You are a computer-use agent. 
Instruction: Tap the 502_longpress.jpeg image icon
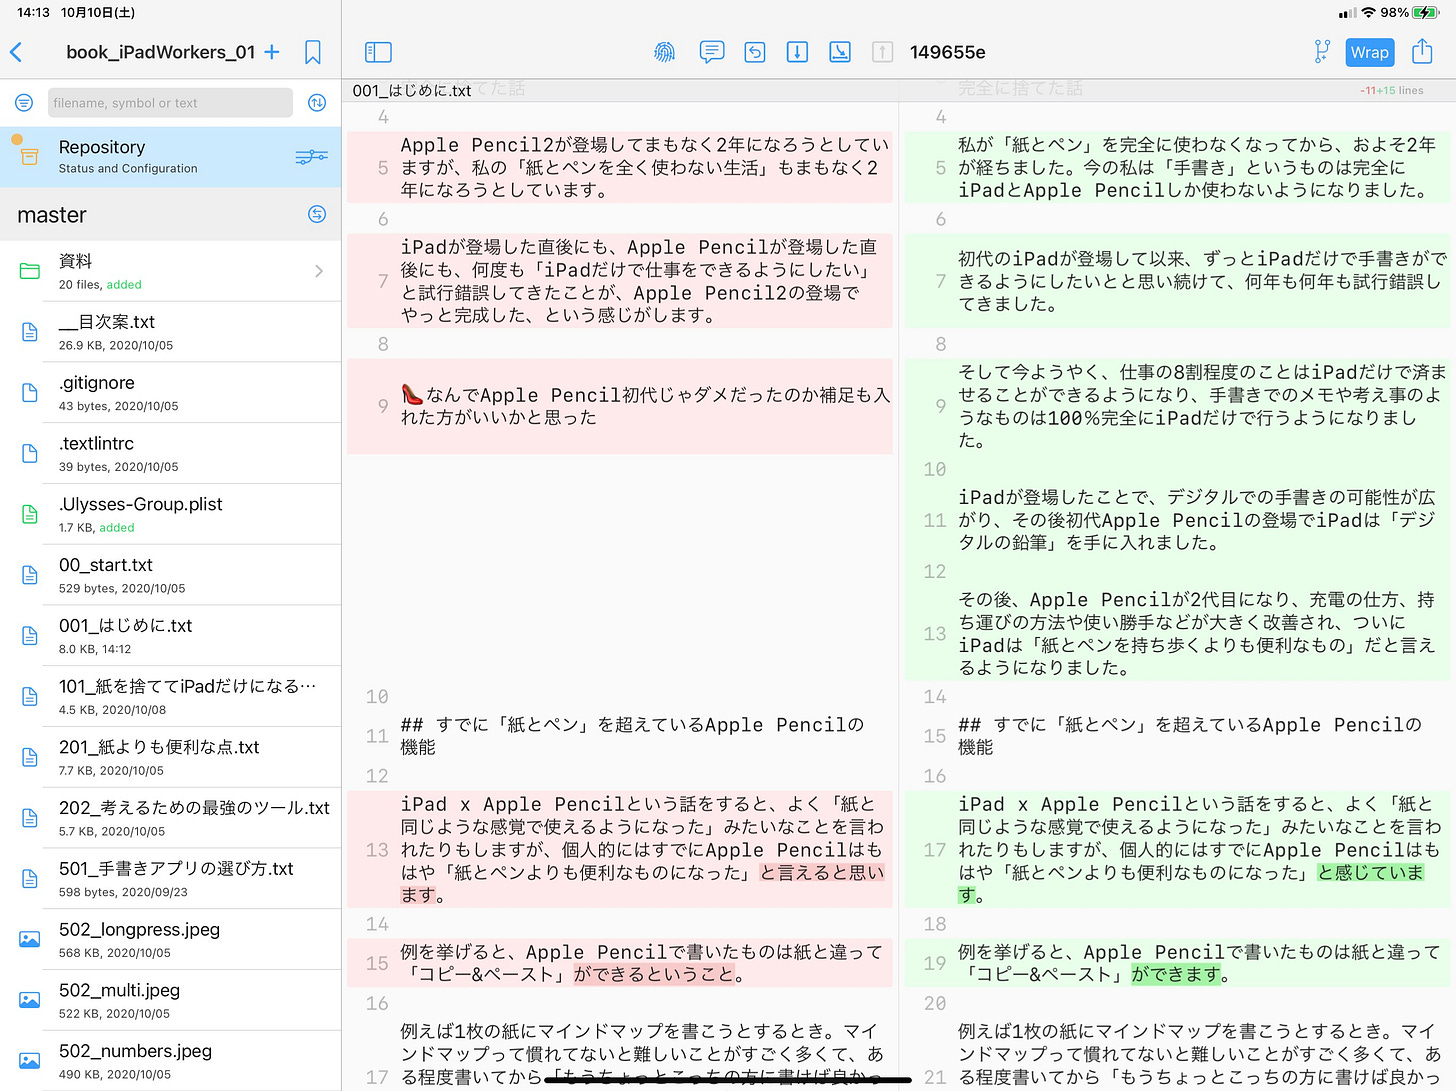coord(30,939)
